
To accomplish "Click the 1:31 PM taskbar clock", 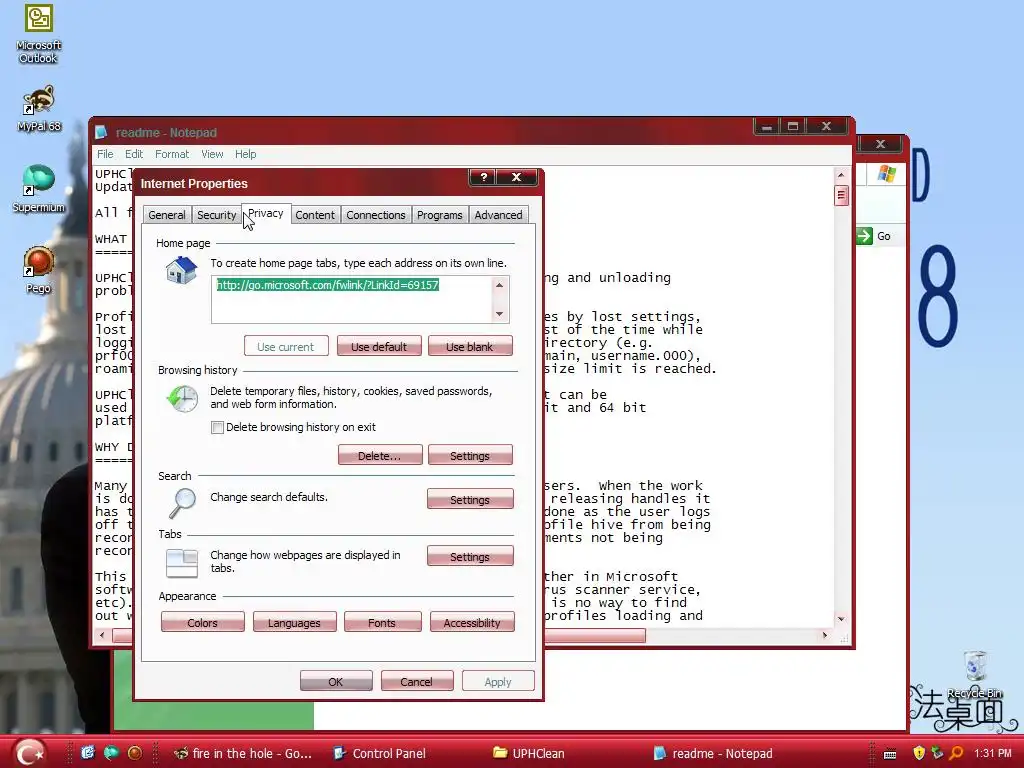I will point(993,754).
